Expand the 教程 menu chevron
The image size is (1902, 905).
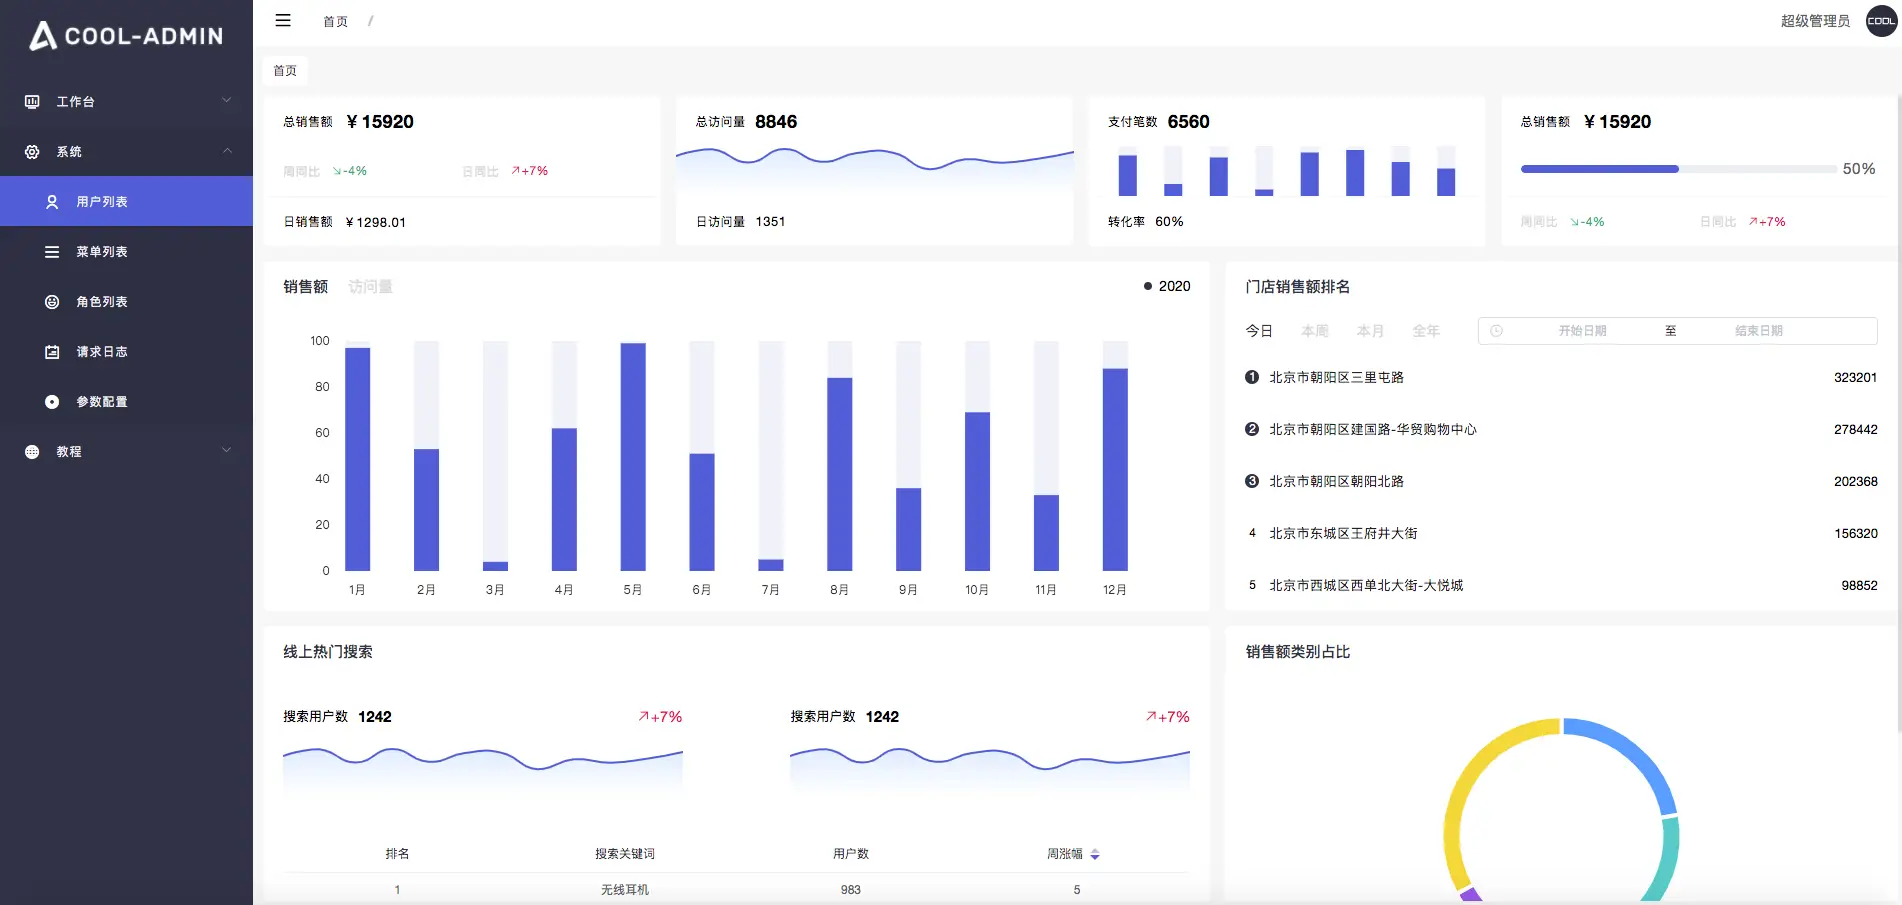click(226, 451)
